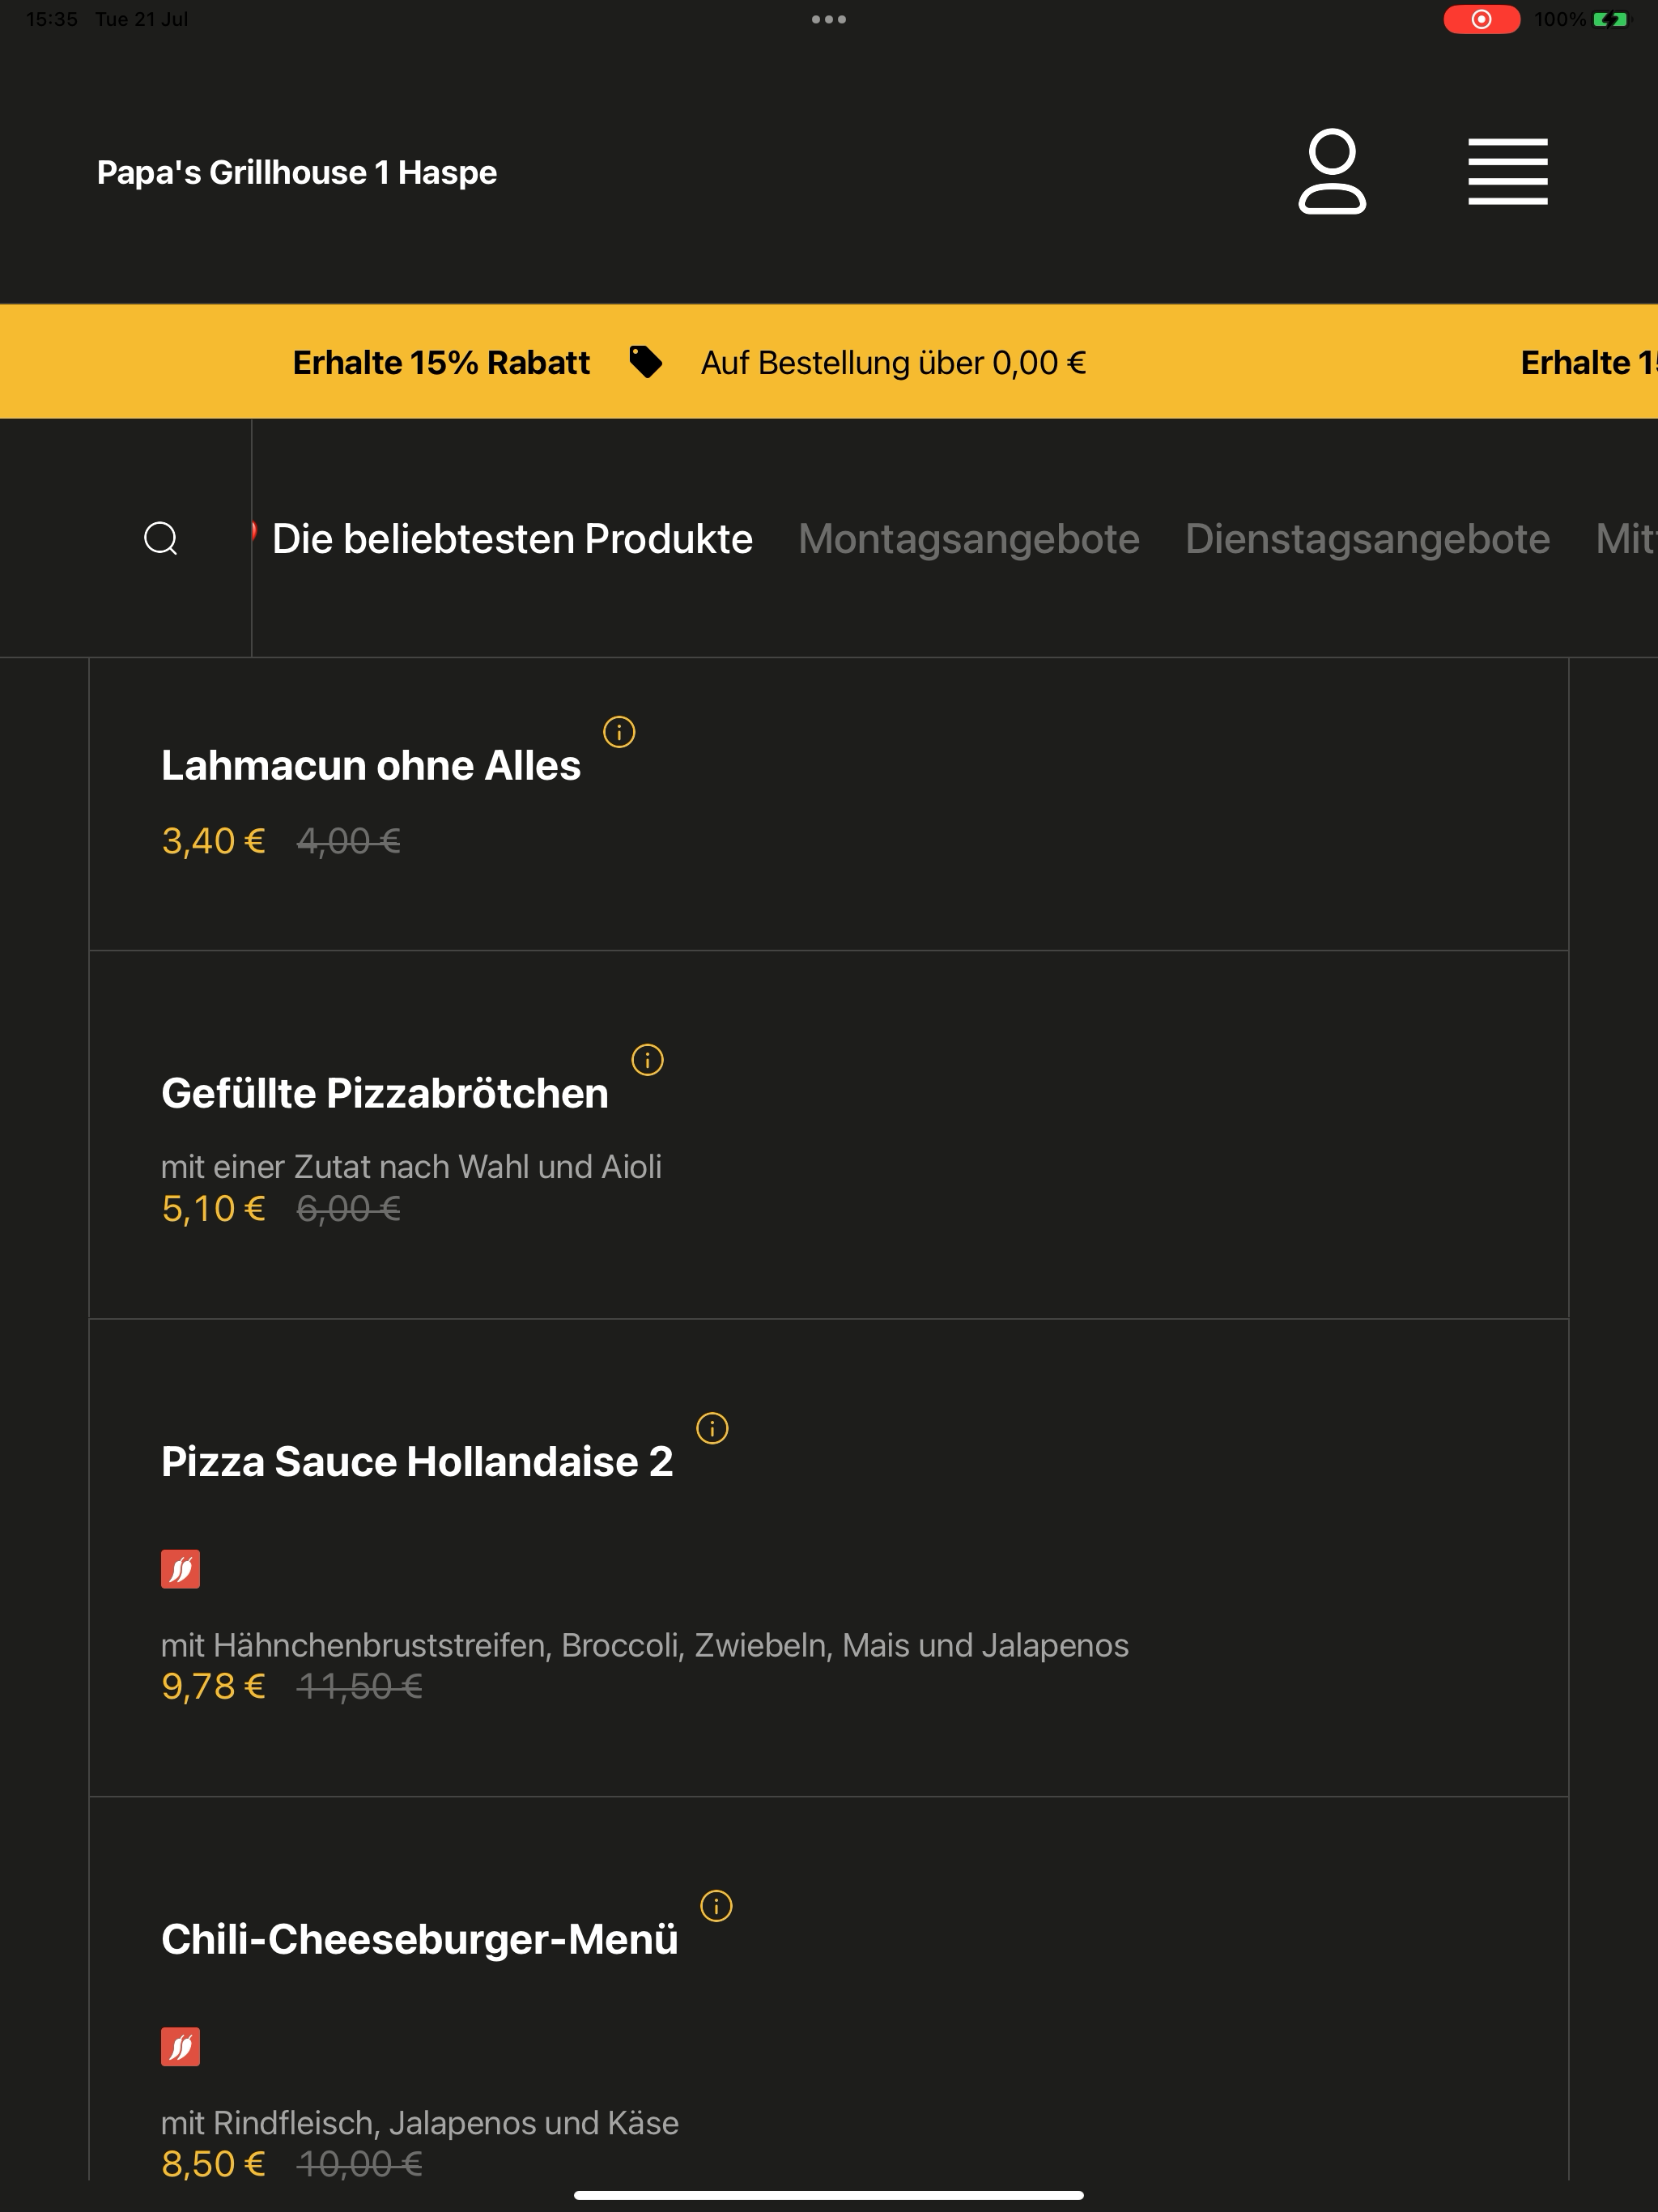Image resolution: width=1658 pixels, height=2212 pixels.
Task: Tap the 3,40 € discounted price
Action: [x=213, y=841]
